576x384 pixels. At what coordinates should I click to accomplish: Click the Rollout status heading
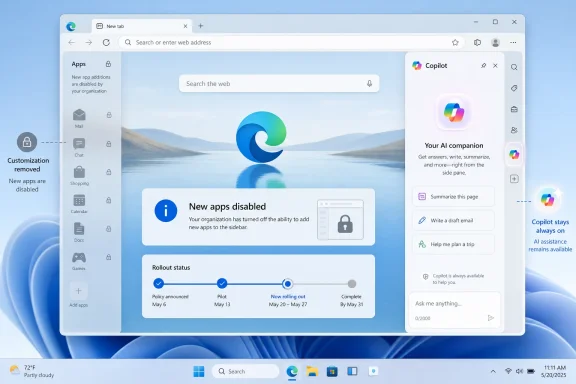pyautogui.click(x=171, y=268)
